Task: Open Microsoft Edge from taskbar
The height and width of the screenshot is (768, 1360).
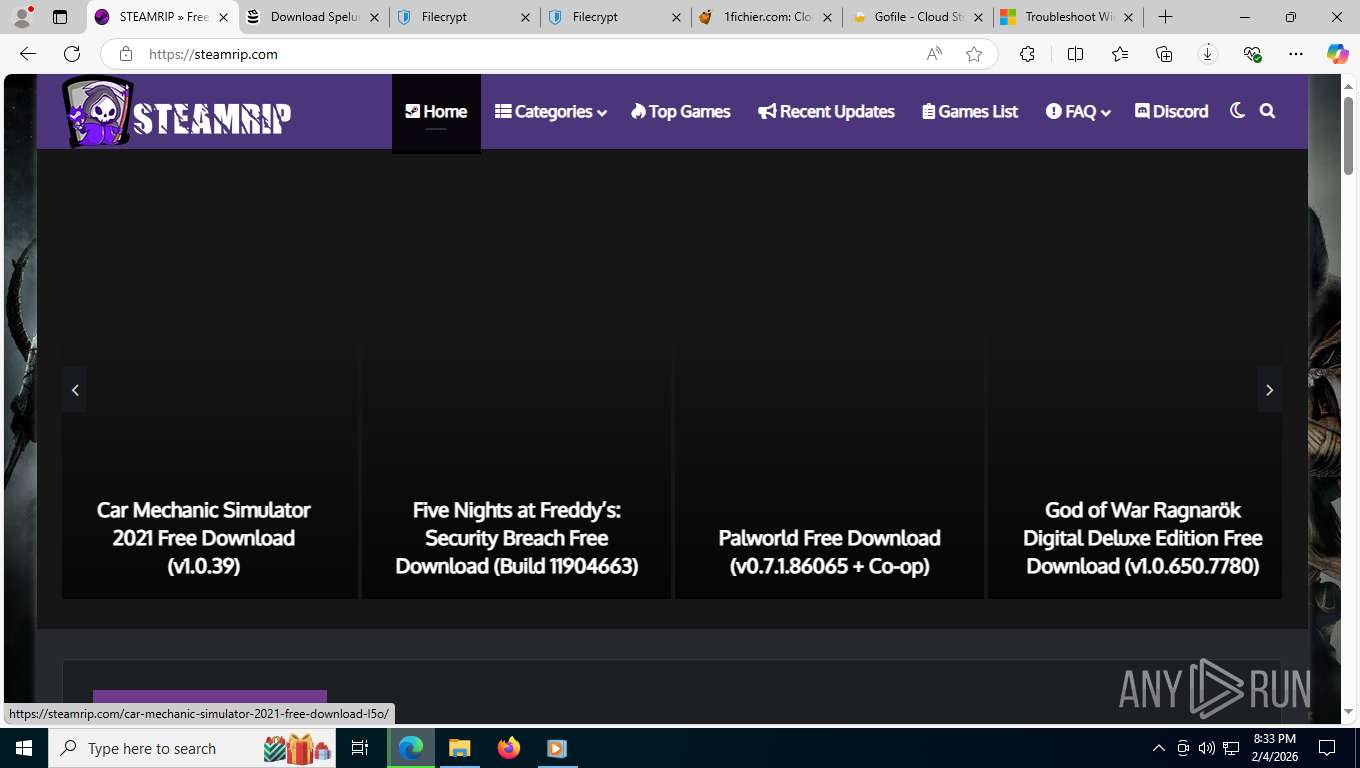Action: [x=411, y=748]
